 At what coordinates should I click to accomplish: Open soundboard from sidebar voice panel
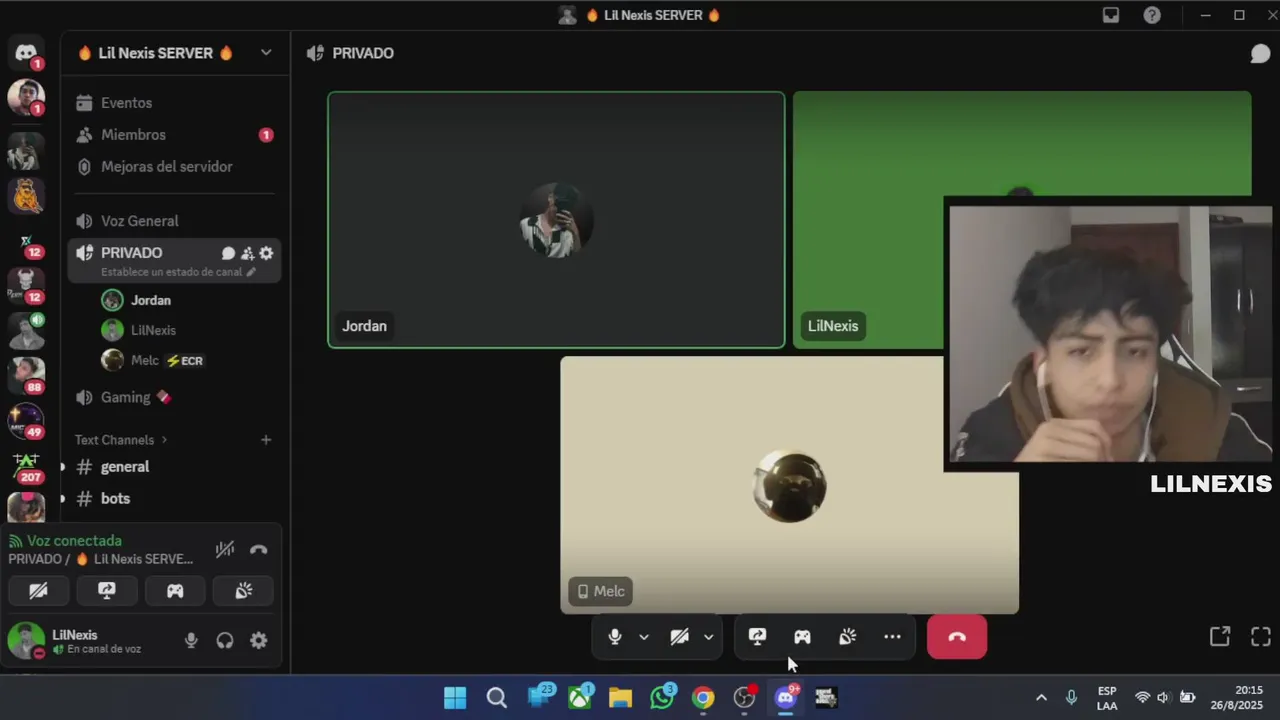click(x=244, y=591)
